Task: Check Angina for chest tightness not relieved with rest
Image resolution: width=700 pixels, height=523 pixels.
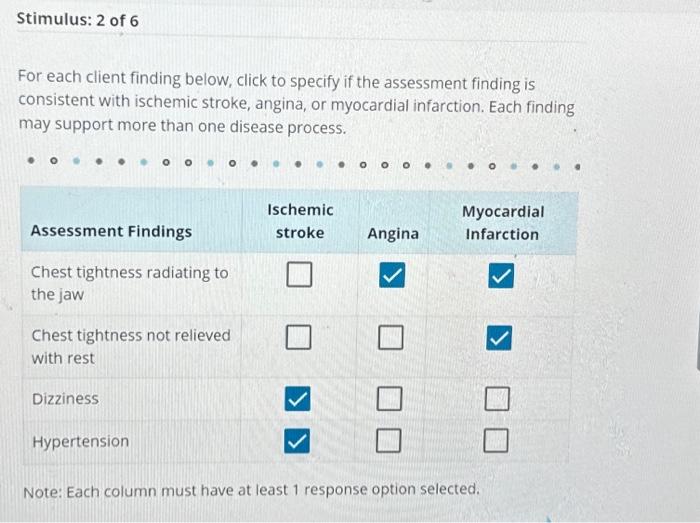Action: point(391,337)
